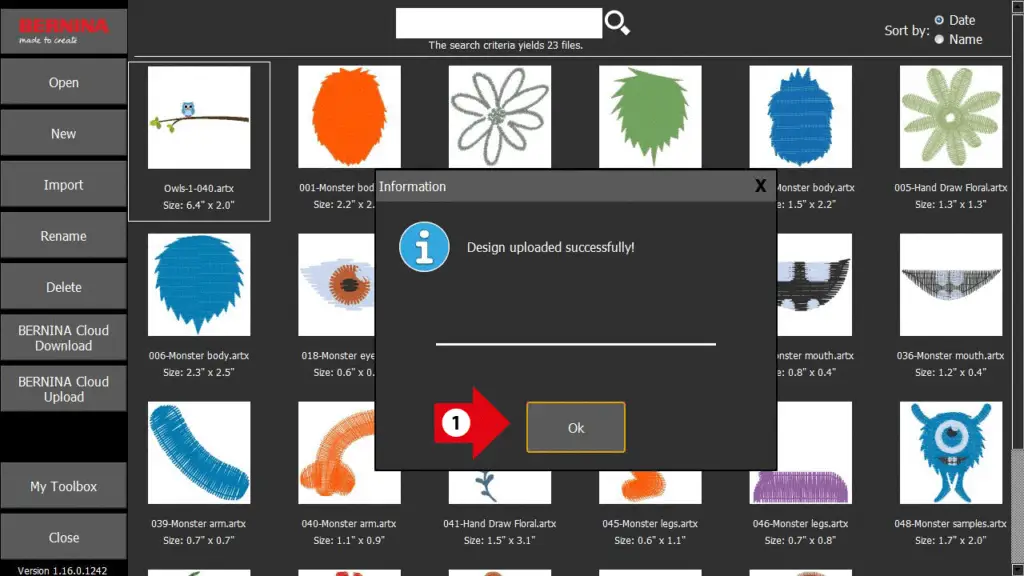The image size is (1024, 576).
Task: Click the New button in sidebar
Action: click(x=64, y=134)
